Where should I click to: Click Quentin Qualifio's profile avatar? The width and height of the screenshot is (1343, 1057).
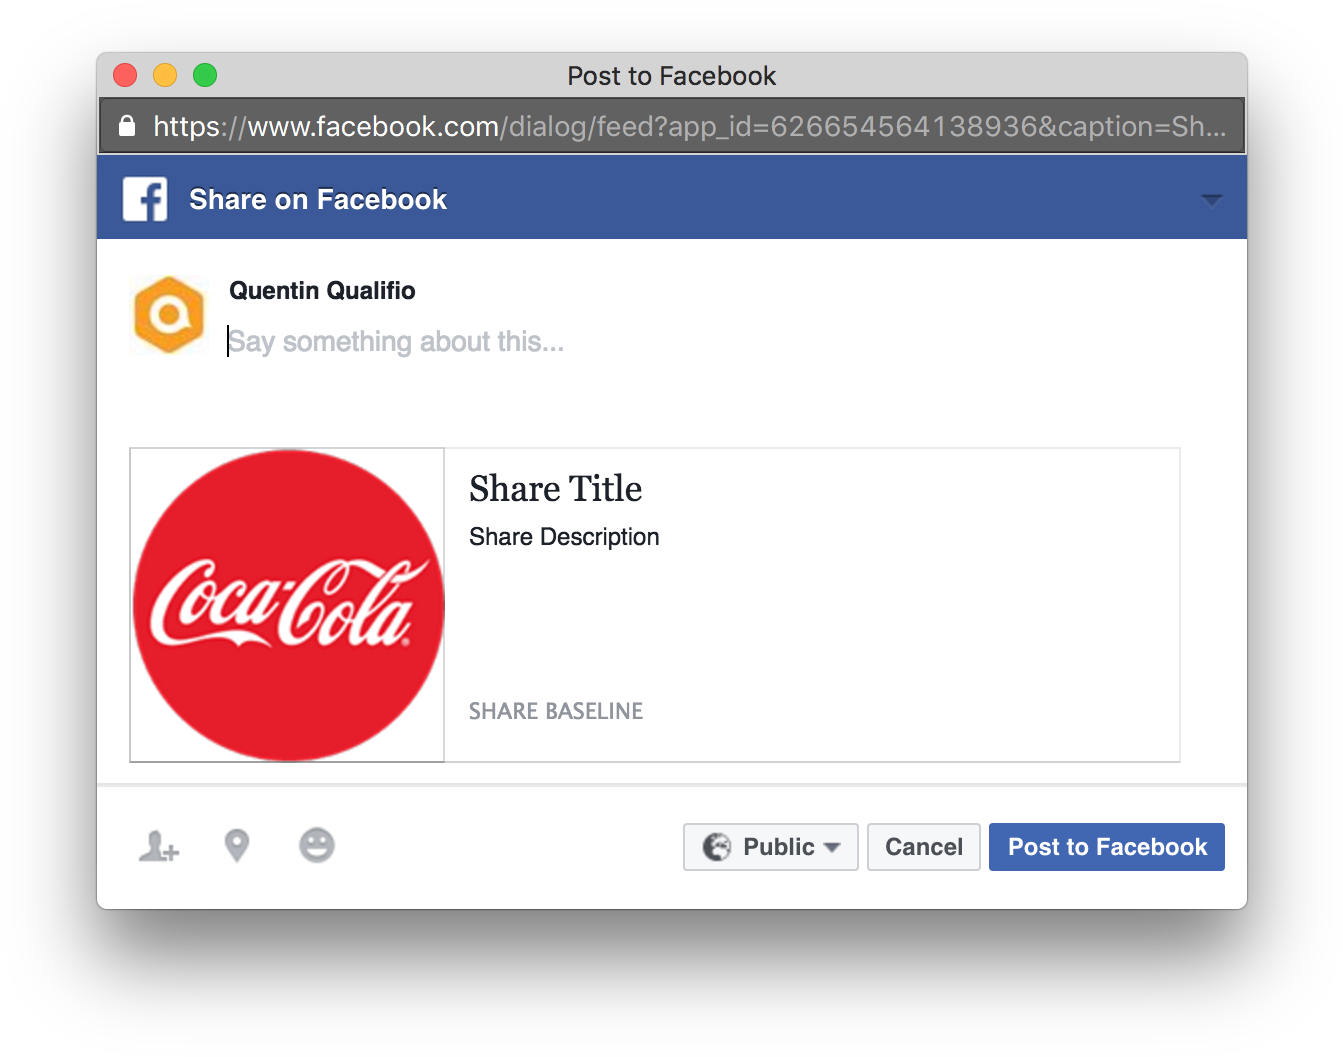169,315
